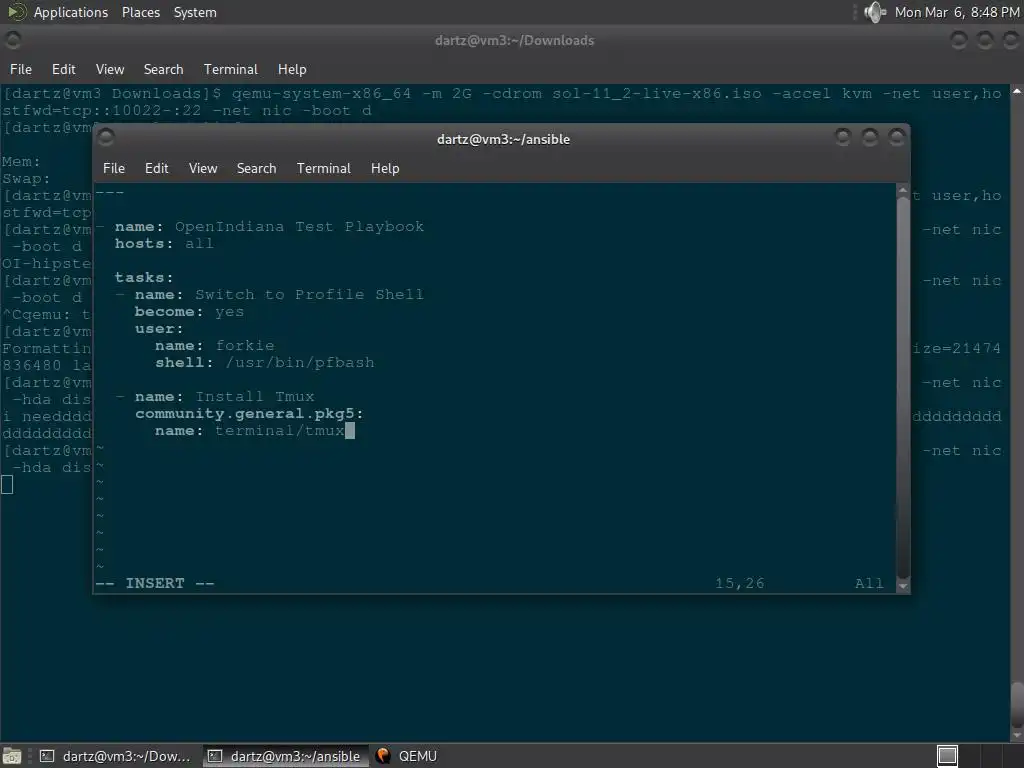Close the Downloads terminal window
This screenshot has height=768, width=1024.
tap(1010, 40)
